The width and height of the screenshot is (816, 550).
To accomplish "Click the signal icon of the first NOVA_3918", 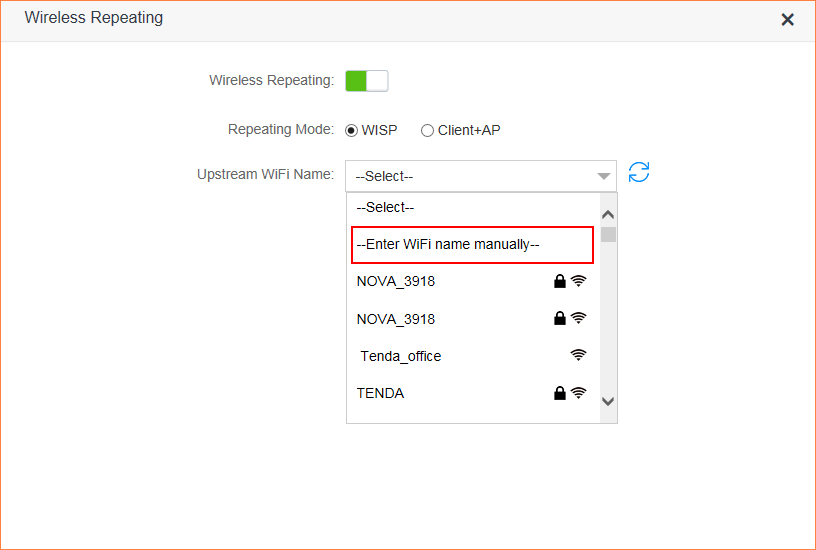I will (x=578, y=281).
